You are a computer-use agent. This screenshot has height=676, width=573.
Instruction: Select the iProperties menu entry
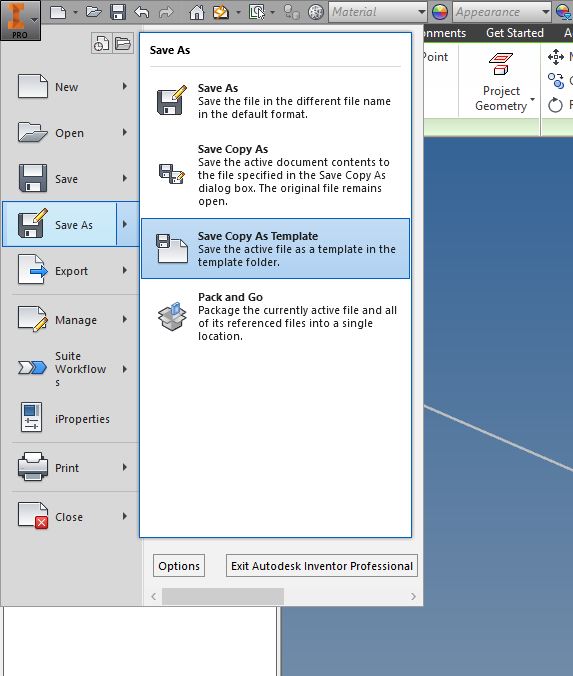click(x=71, y=418)
